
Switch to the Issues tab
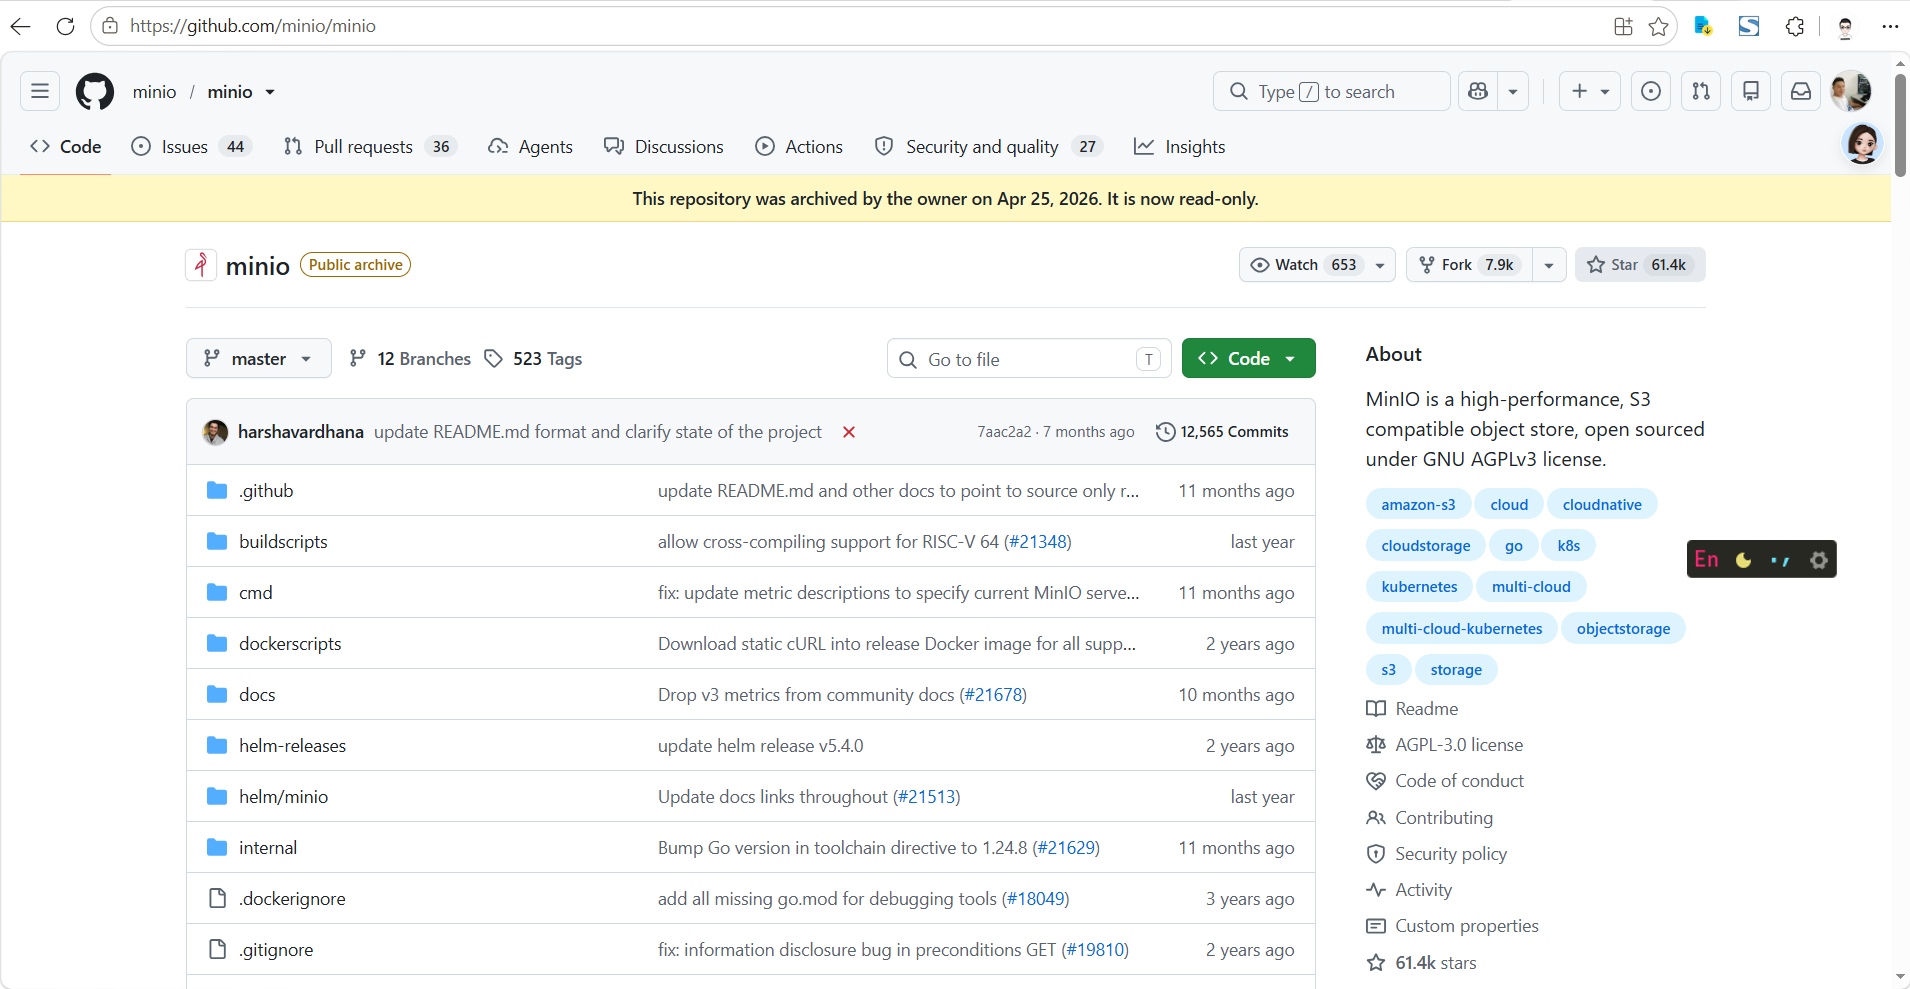190,147
